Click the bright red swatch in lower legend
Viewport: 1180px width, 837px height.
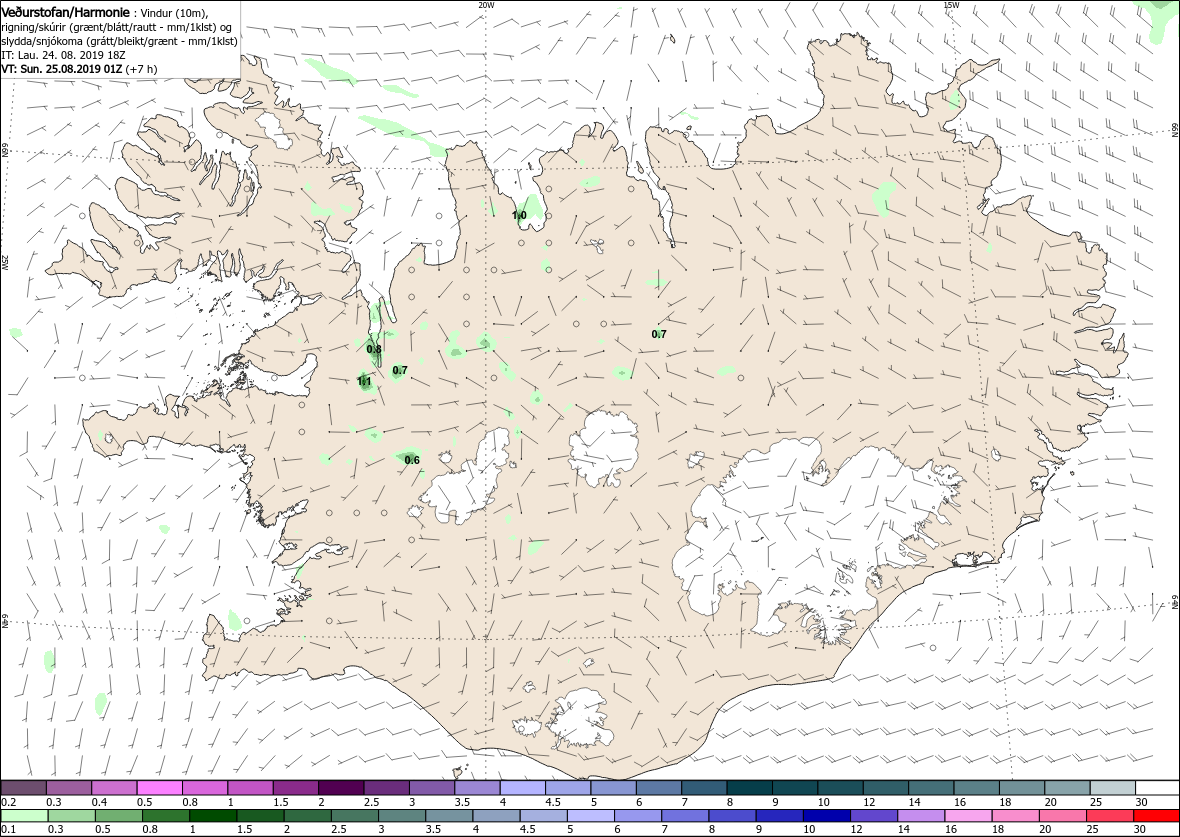click(1156, 816)
